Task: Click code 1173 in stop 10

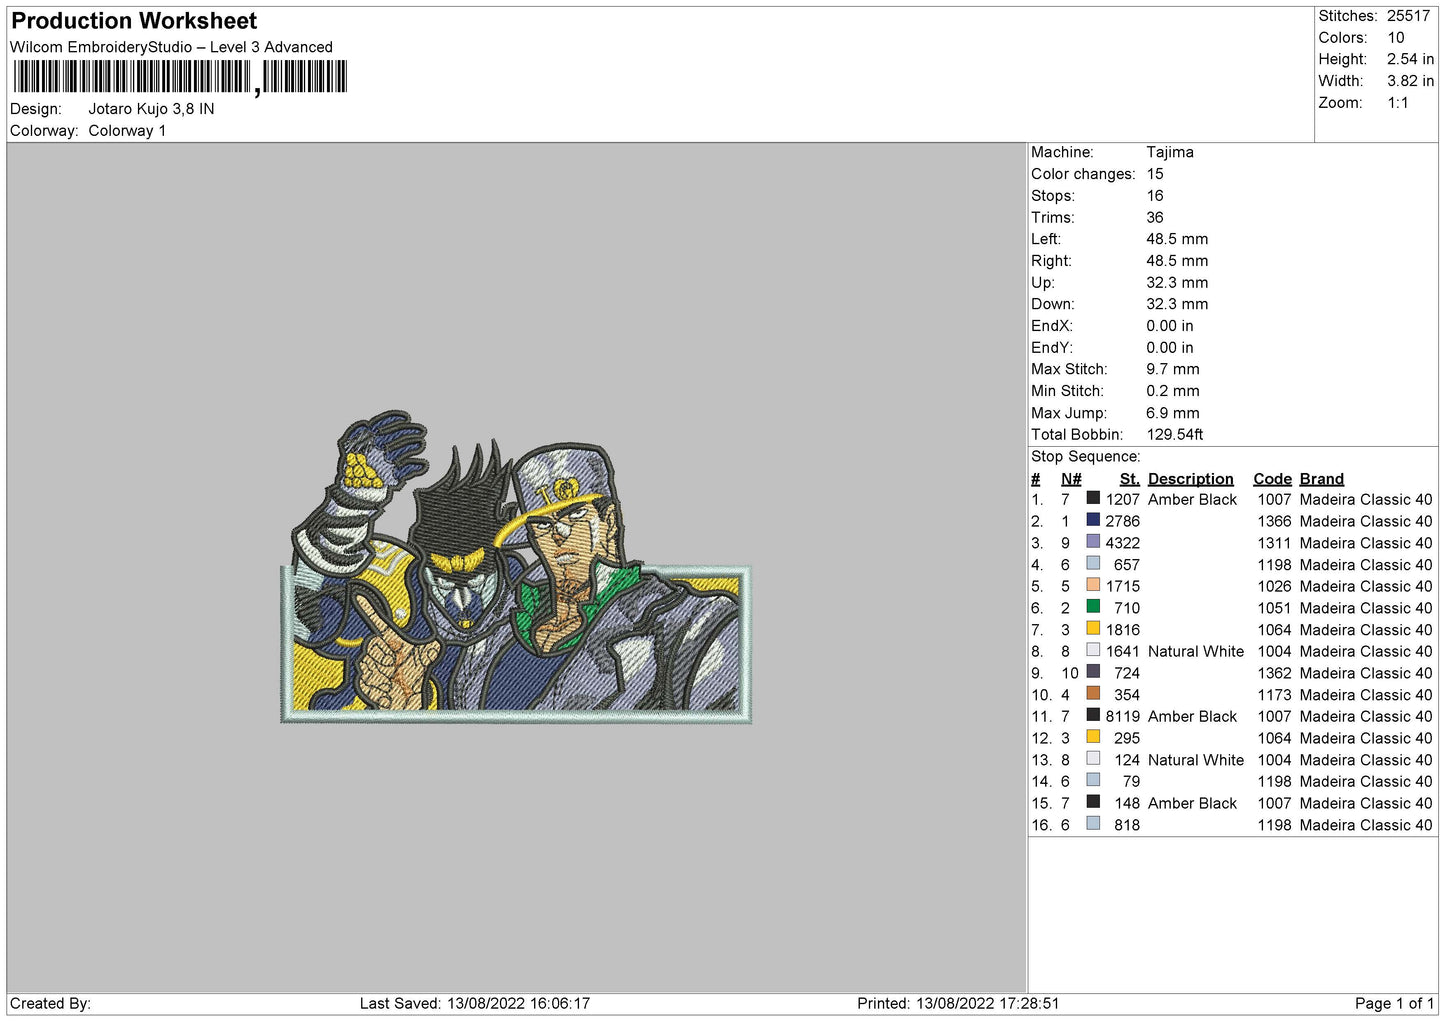Action: (1274, 695)
